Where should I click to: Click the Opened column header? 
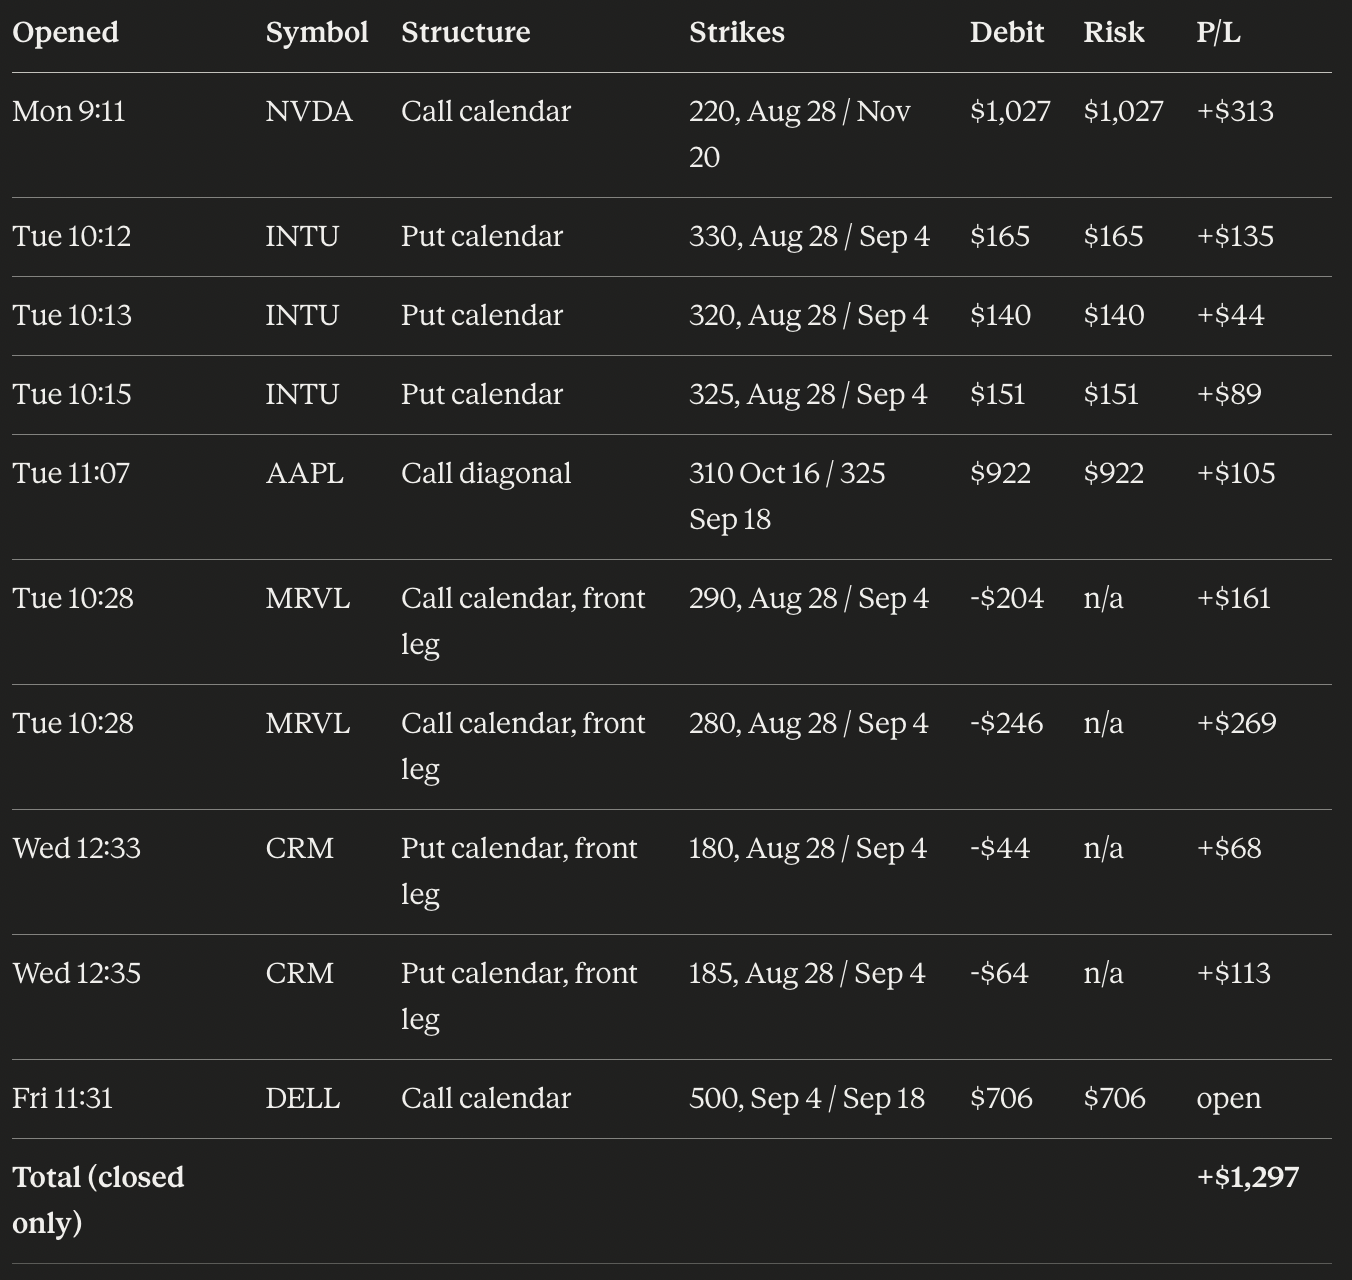(x=65, y=32)
